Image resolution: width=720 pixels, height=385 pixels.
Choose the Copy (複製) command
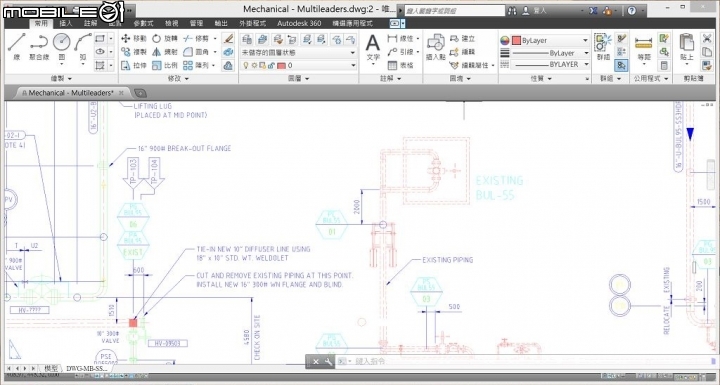134,52
